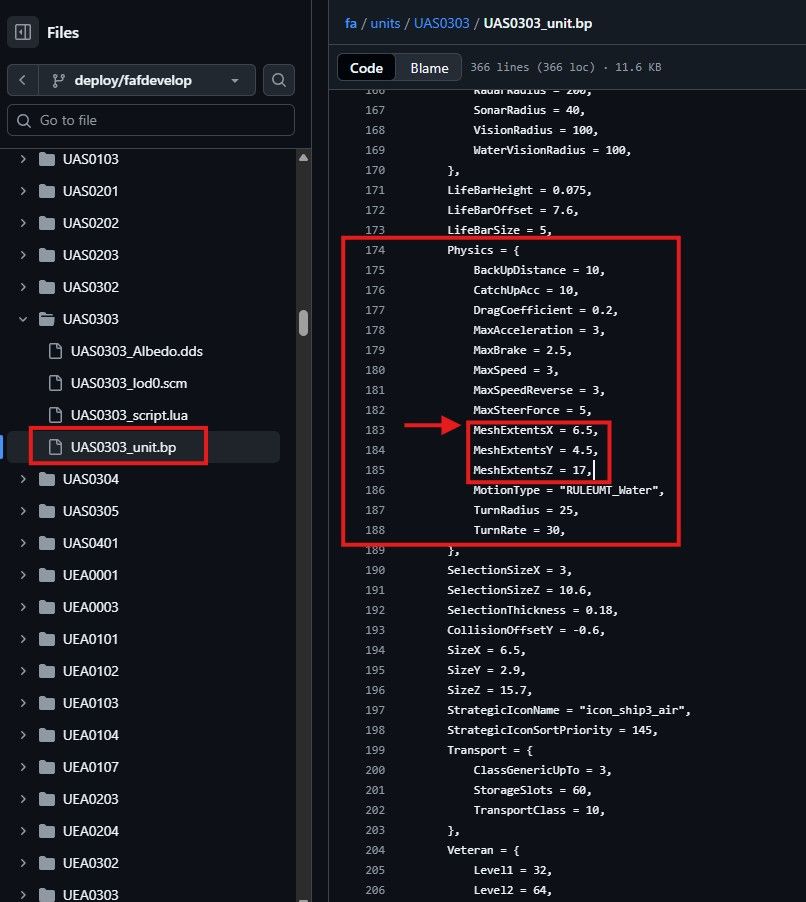Viewport: 806px width, 902px height.
Task: Click the UEA0001 folder icon
Action: [x=47, y=575]
